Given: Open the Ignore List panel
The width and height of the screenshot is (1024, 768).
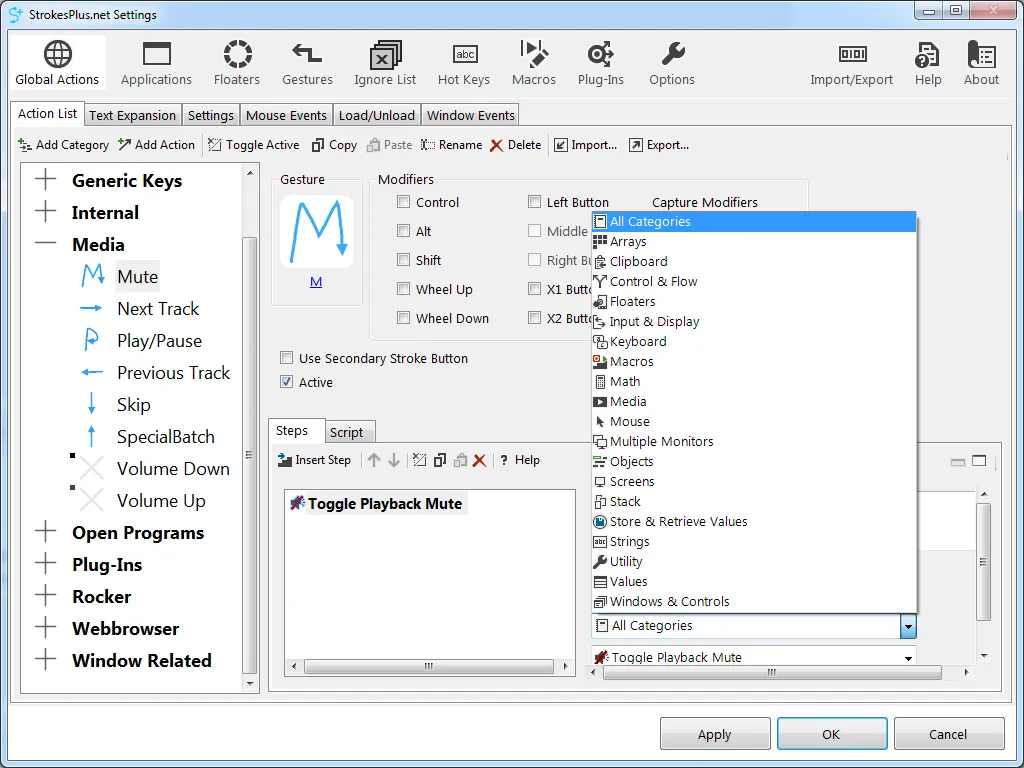Looking at the screenshot, I should coord(384,62).
